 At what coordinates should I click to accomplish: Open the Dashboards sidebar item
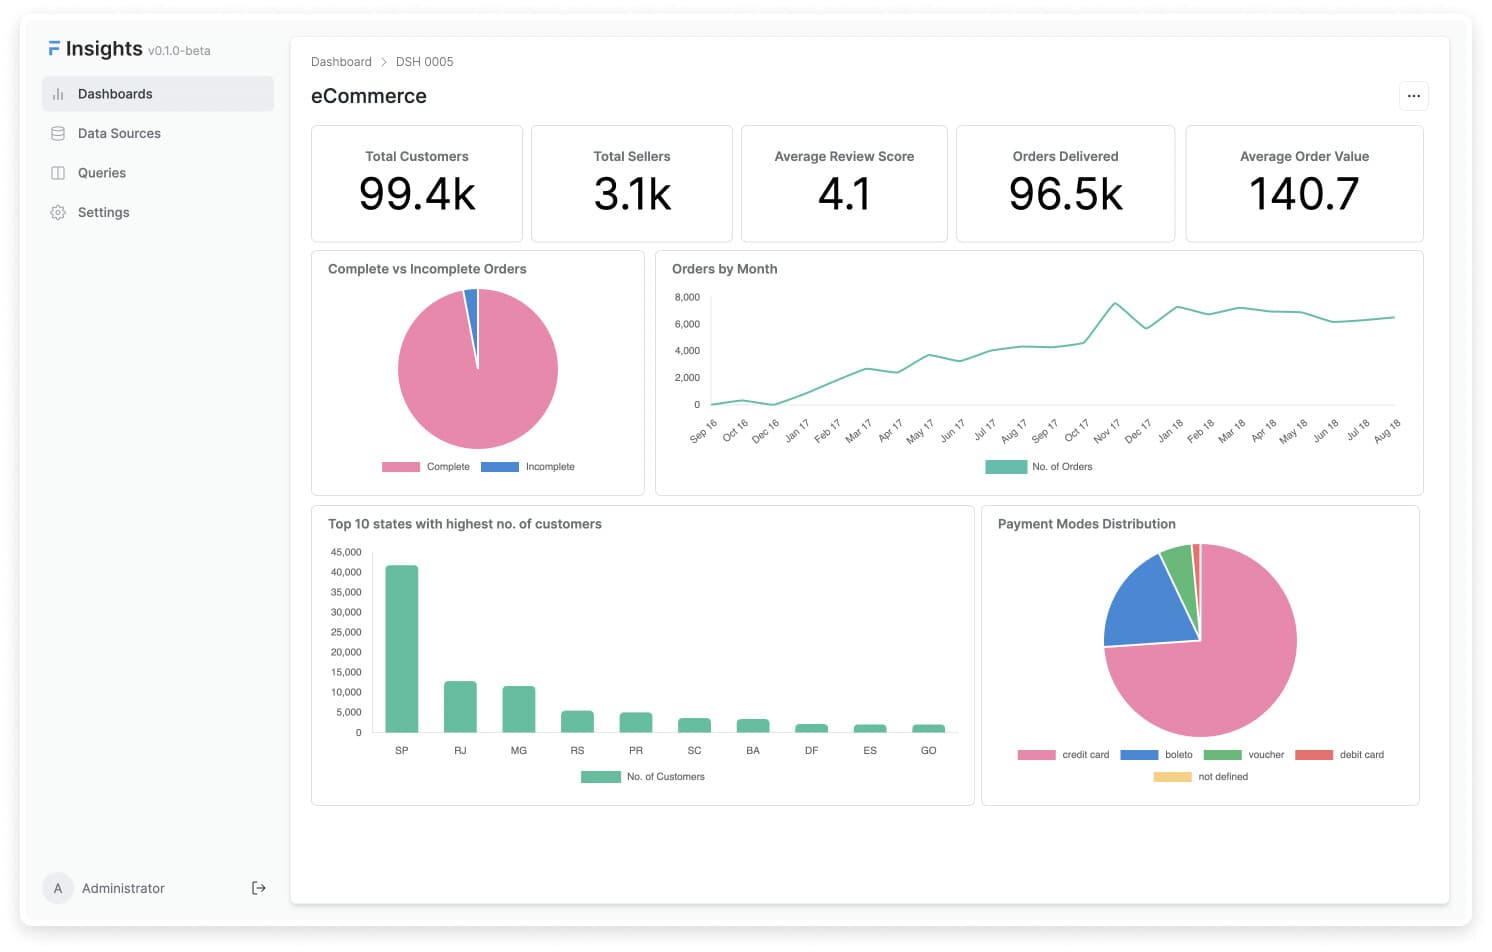(158, 94)
